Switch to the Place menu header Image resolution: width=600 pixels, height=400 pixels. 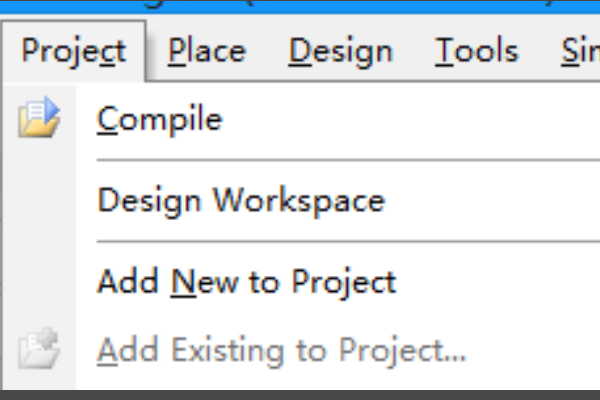207,51
